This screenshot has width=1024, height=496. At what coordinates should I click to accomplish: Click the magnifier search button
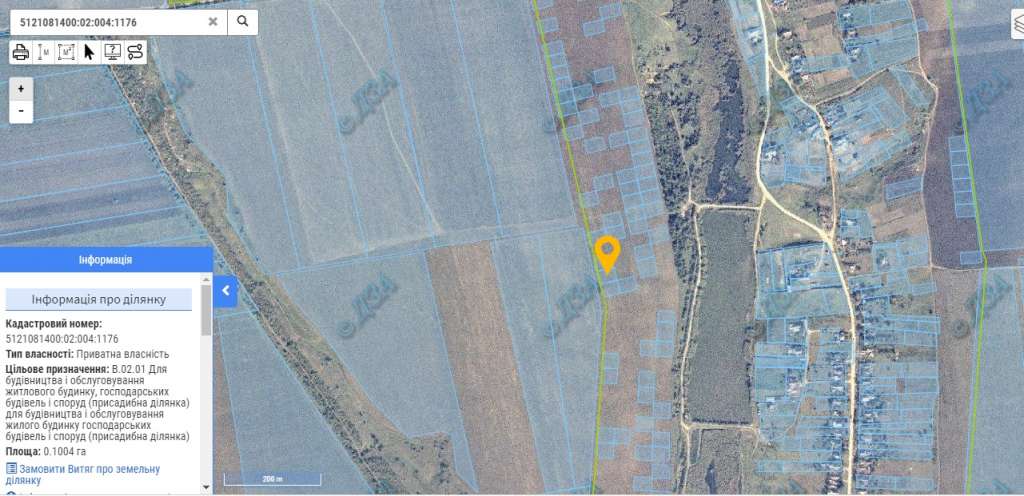(x=242, y=22)
